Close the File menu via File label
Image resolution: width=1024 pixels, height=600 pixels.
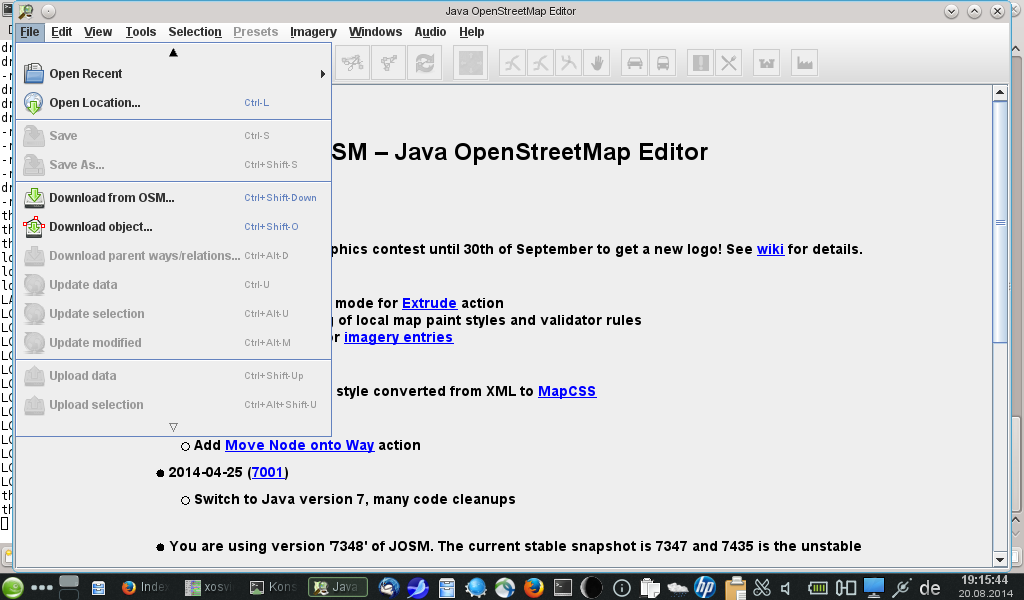tap(29, 32)
